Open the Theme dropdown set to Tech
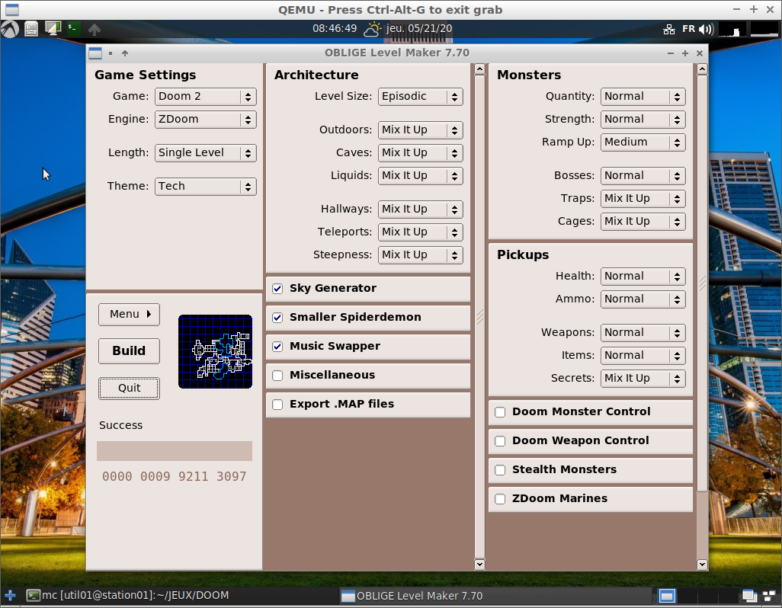 [x=205, y=187]
